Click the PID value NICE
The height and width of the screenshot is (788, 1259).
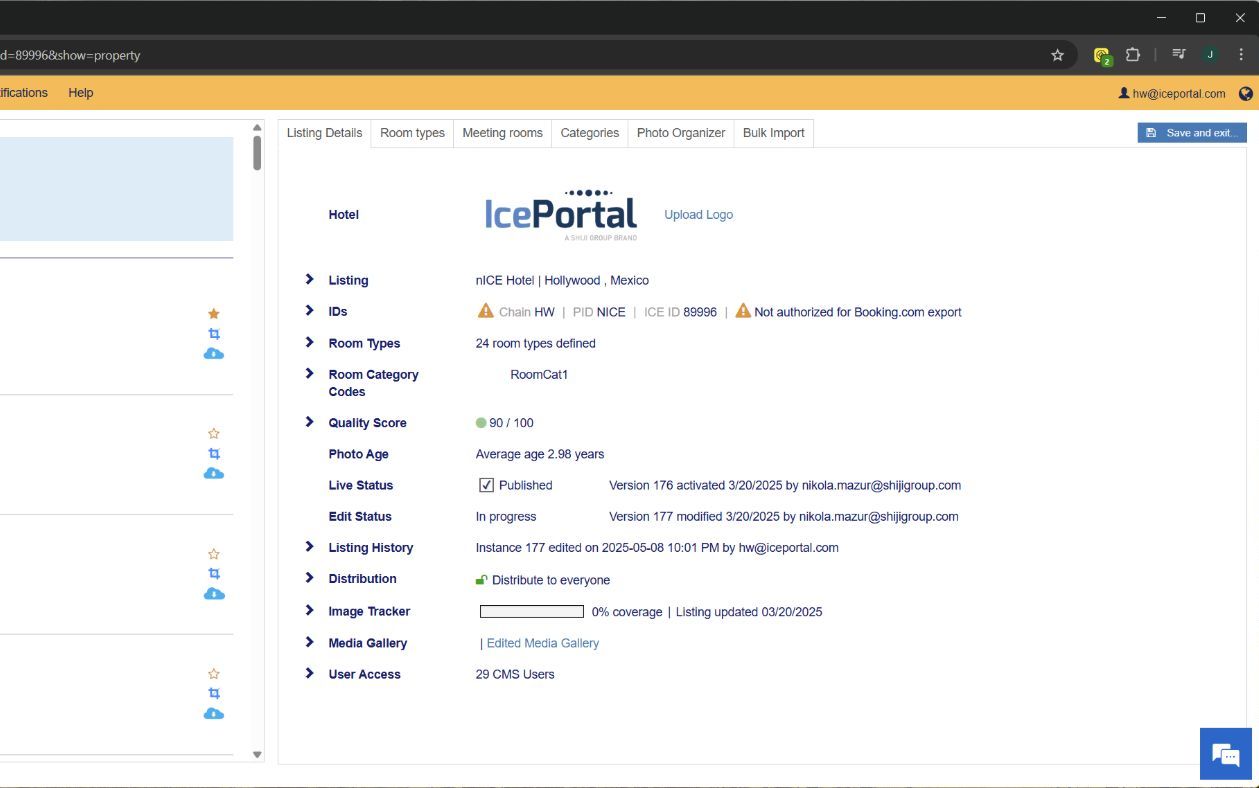tap(611, 312)
